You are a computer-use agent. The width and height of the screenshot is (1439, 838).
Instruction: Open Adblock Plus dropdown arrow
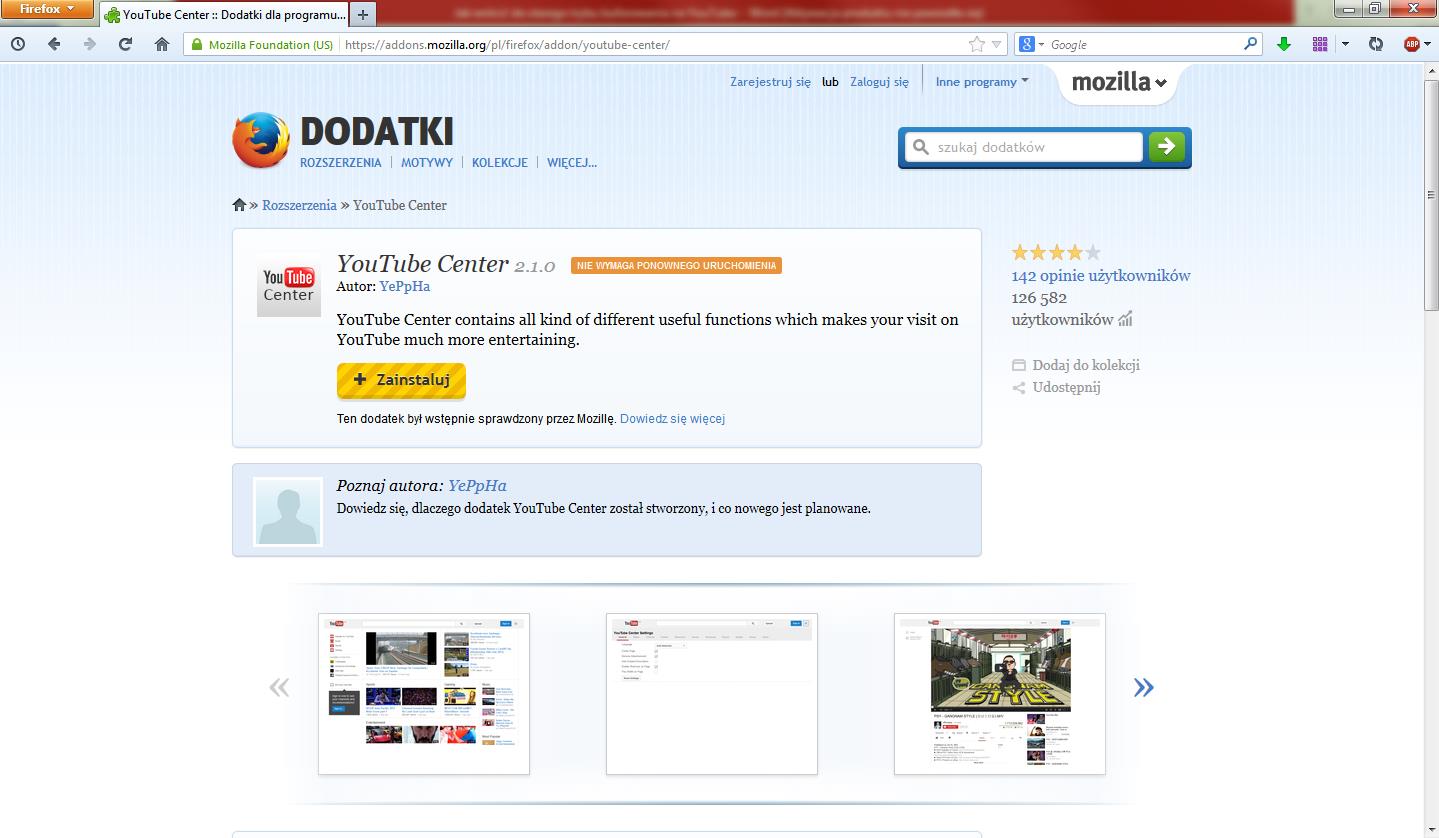pyautogui.click(x=1429, y=44)
